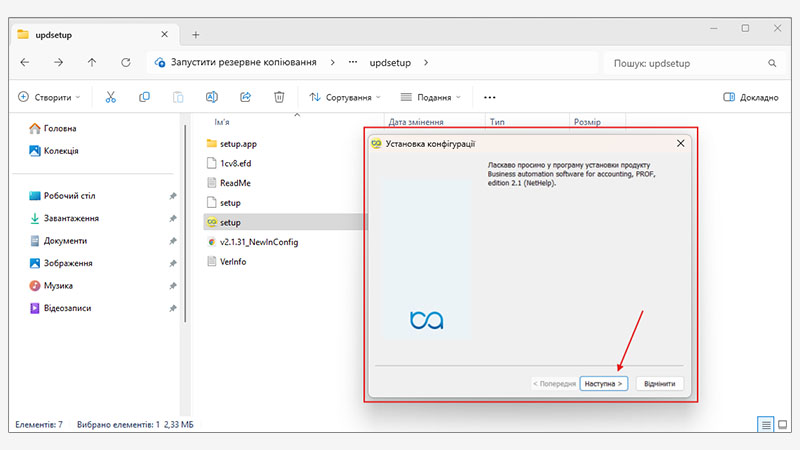Open the Створити dropdown
Screen dimensions: 800x450
pyautogui.click(x=51, y=97)
